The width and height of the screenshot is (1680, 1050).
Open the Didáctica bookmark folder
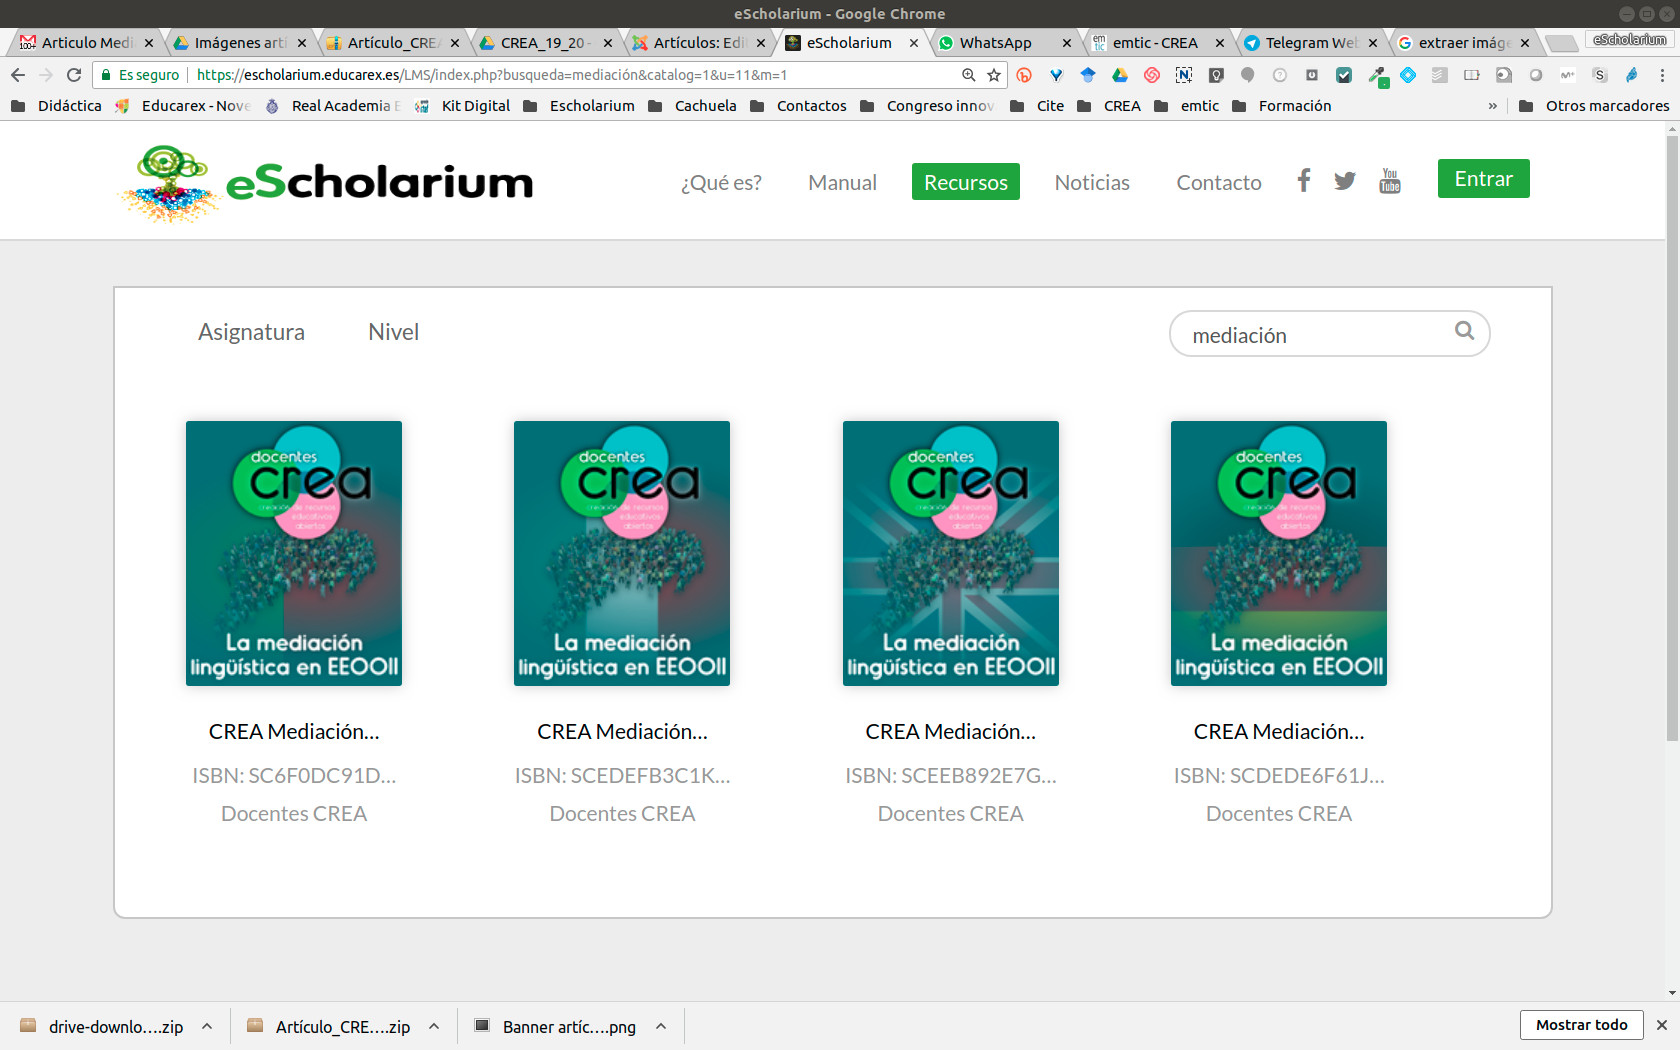tap(56, 106)
